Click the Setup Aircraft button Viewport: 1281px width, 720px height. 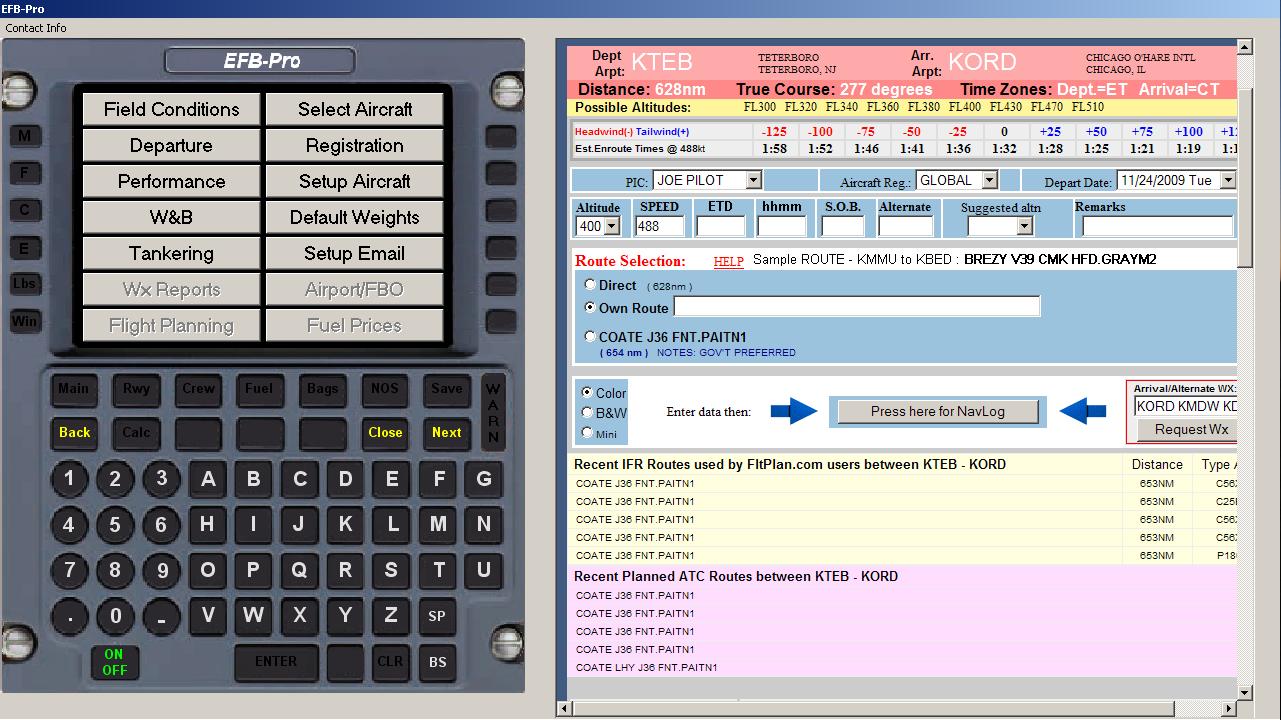(355, 182)
